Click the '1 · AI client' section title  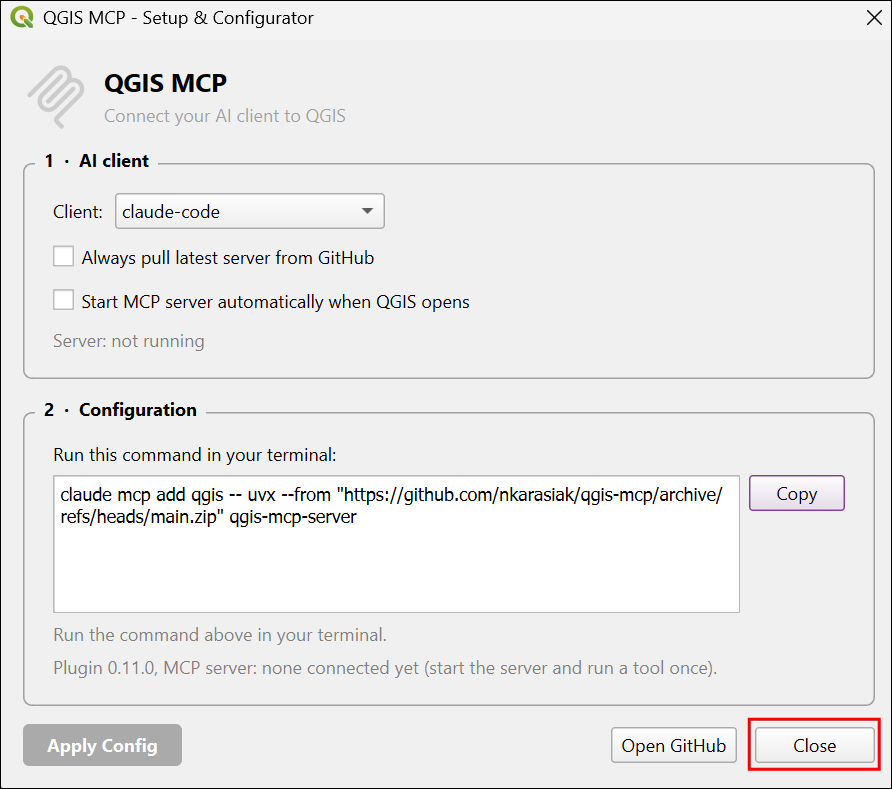point(97,161)
